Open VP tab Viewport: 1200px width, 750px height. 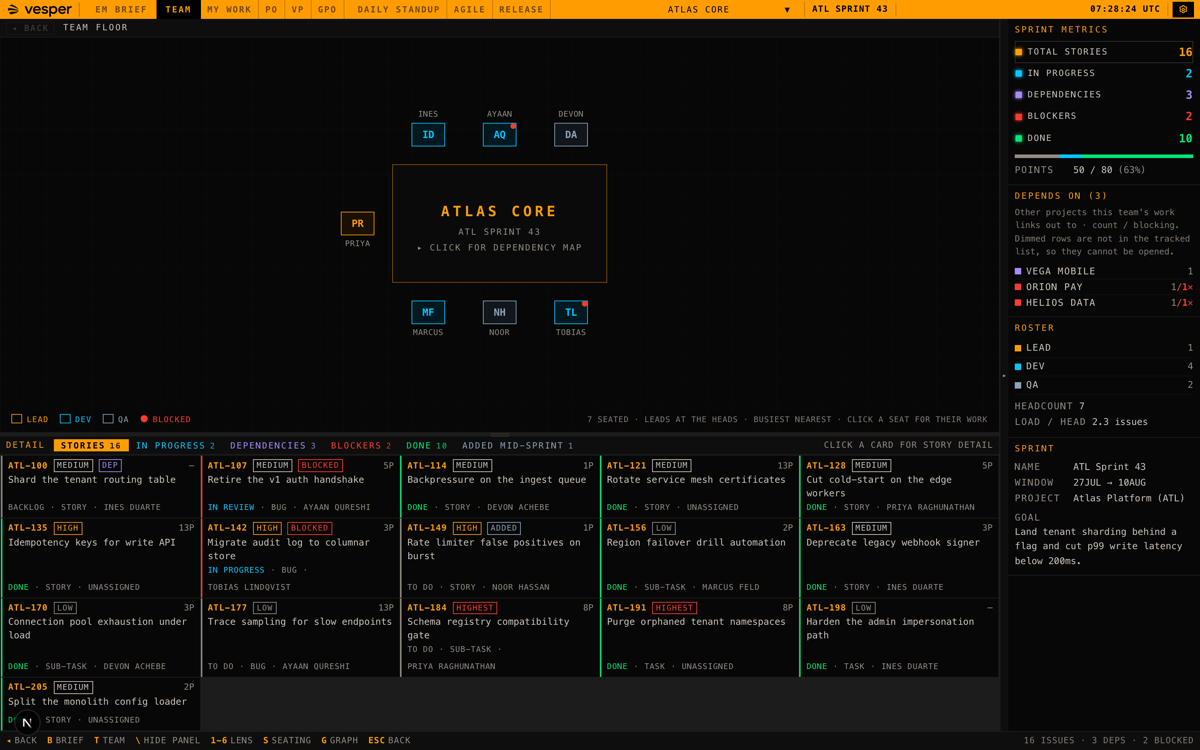(297, 9)
